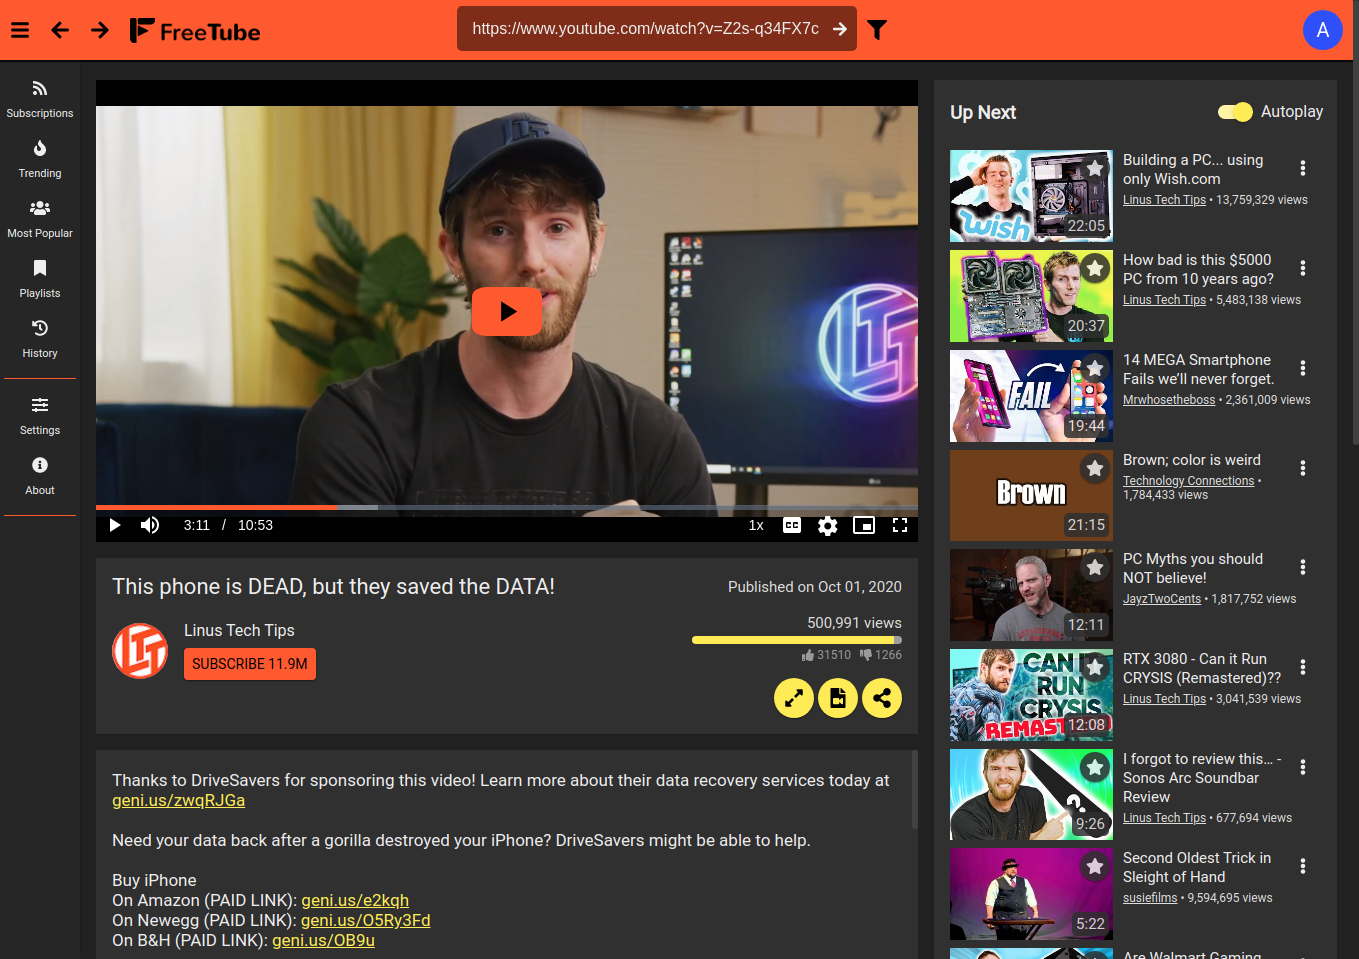Open the Most Popular page

click(x=39, y=218)
